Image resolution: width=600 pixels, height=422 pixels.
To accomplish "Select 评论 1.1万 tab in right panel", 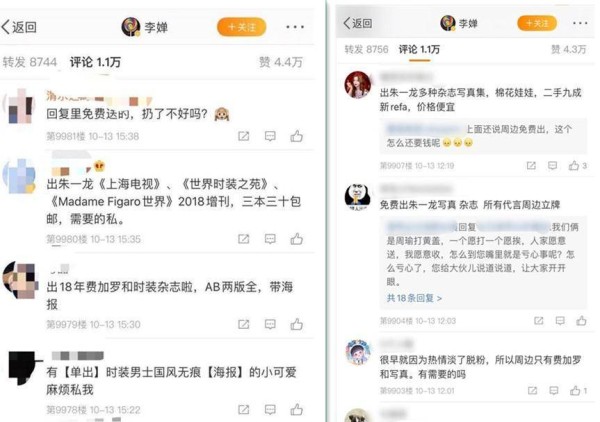I will click(x=419, y=49).
